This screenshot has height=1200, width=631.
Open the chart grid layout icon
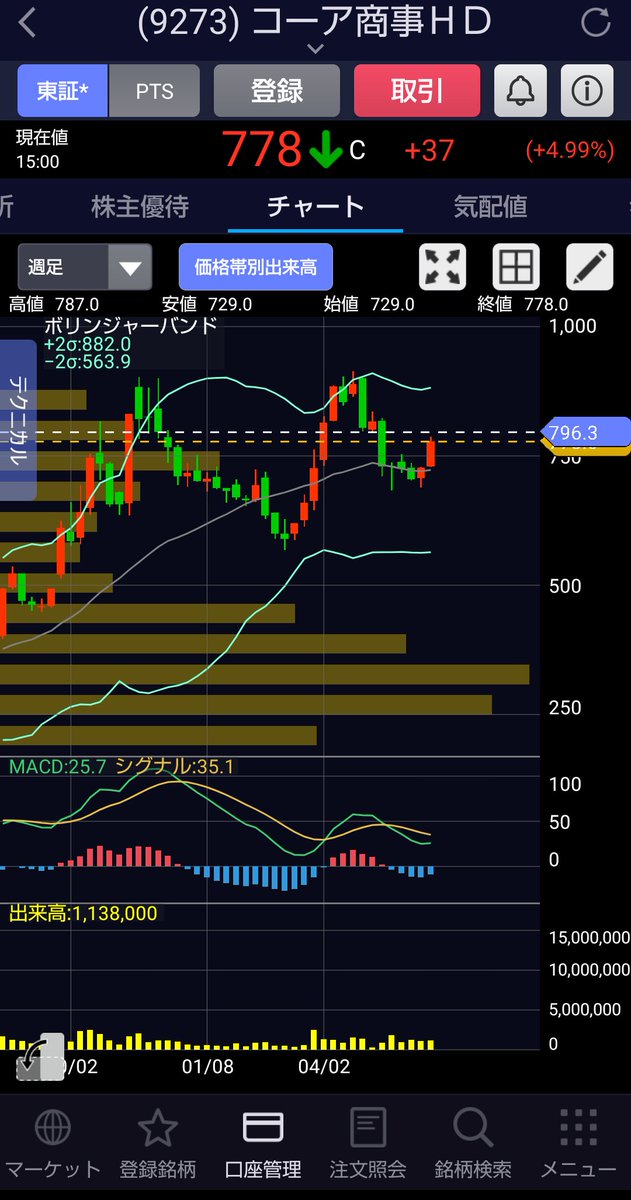click(517, 267)
